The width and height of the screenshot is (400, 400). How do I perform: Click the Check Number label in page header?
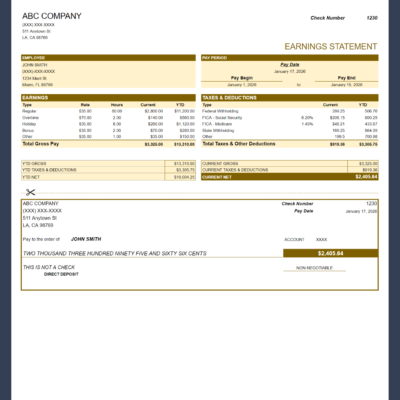[328, 18]
